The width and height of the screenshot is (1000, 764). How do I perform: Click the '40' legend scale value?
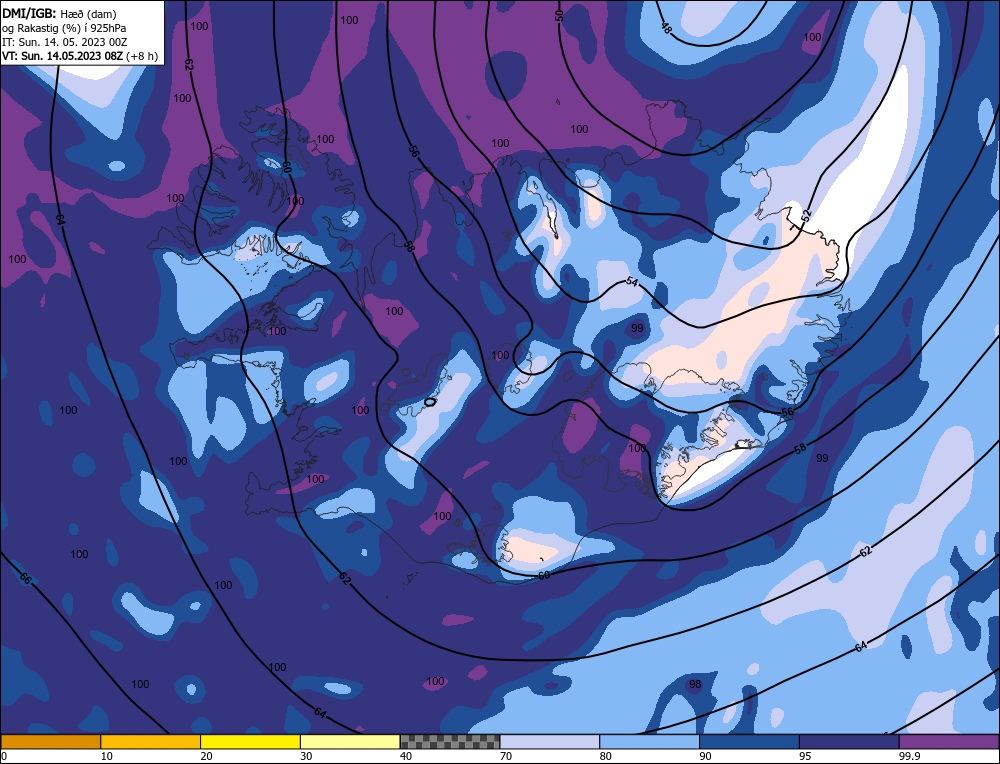406,756
